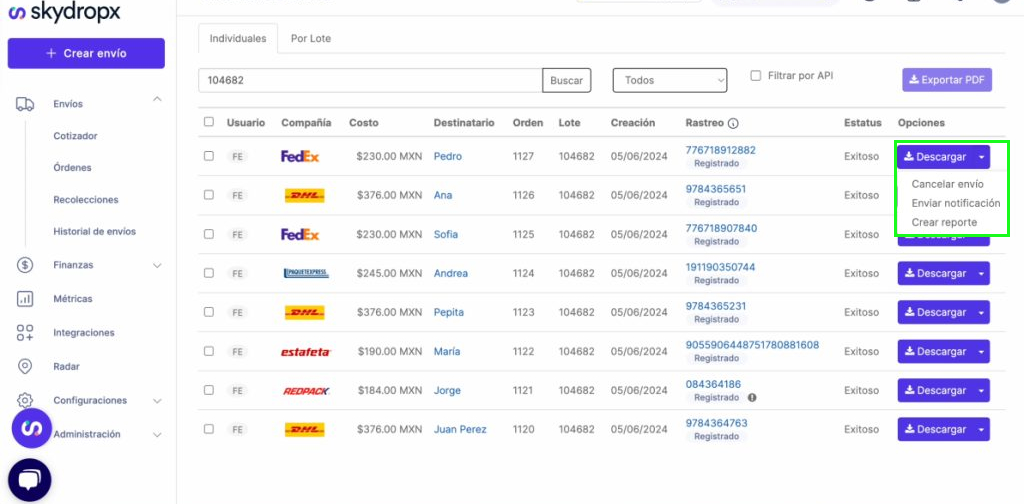This screenshot has width=1024, height=504.
Task: Expand the Configuraciones sidebar section
Action: pos(157,401)
